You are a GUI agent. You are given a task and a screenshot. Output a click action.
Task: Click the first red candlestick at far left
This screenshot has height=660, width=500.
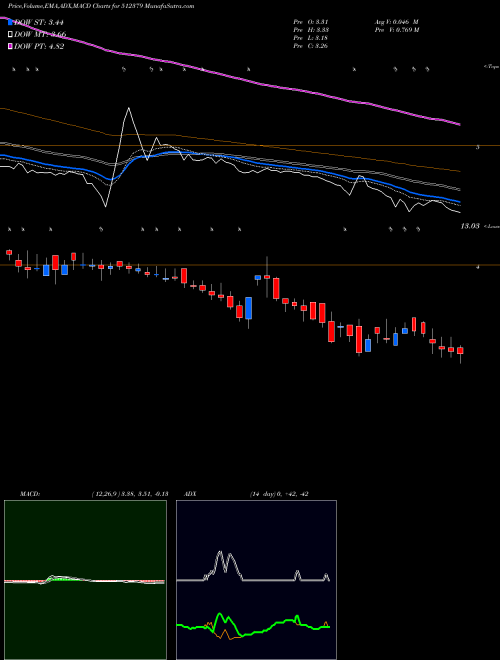point(9,253)
